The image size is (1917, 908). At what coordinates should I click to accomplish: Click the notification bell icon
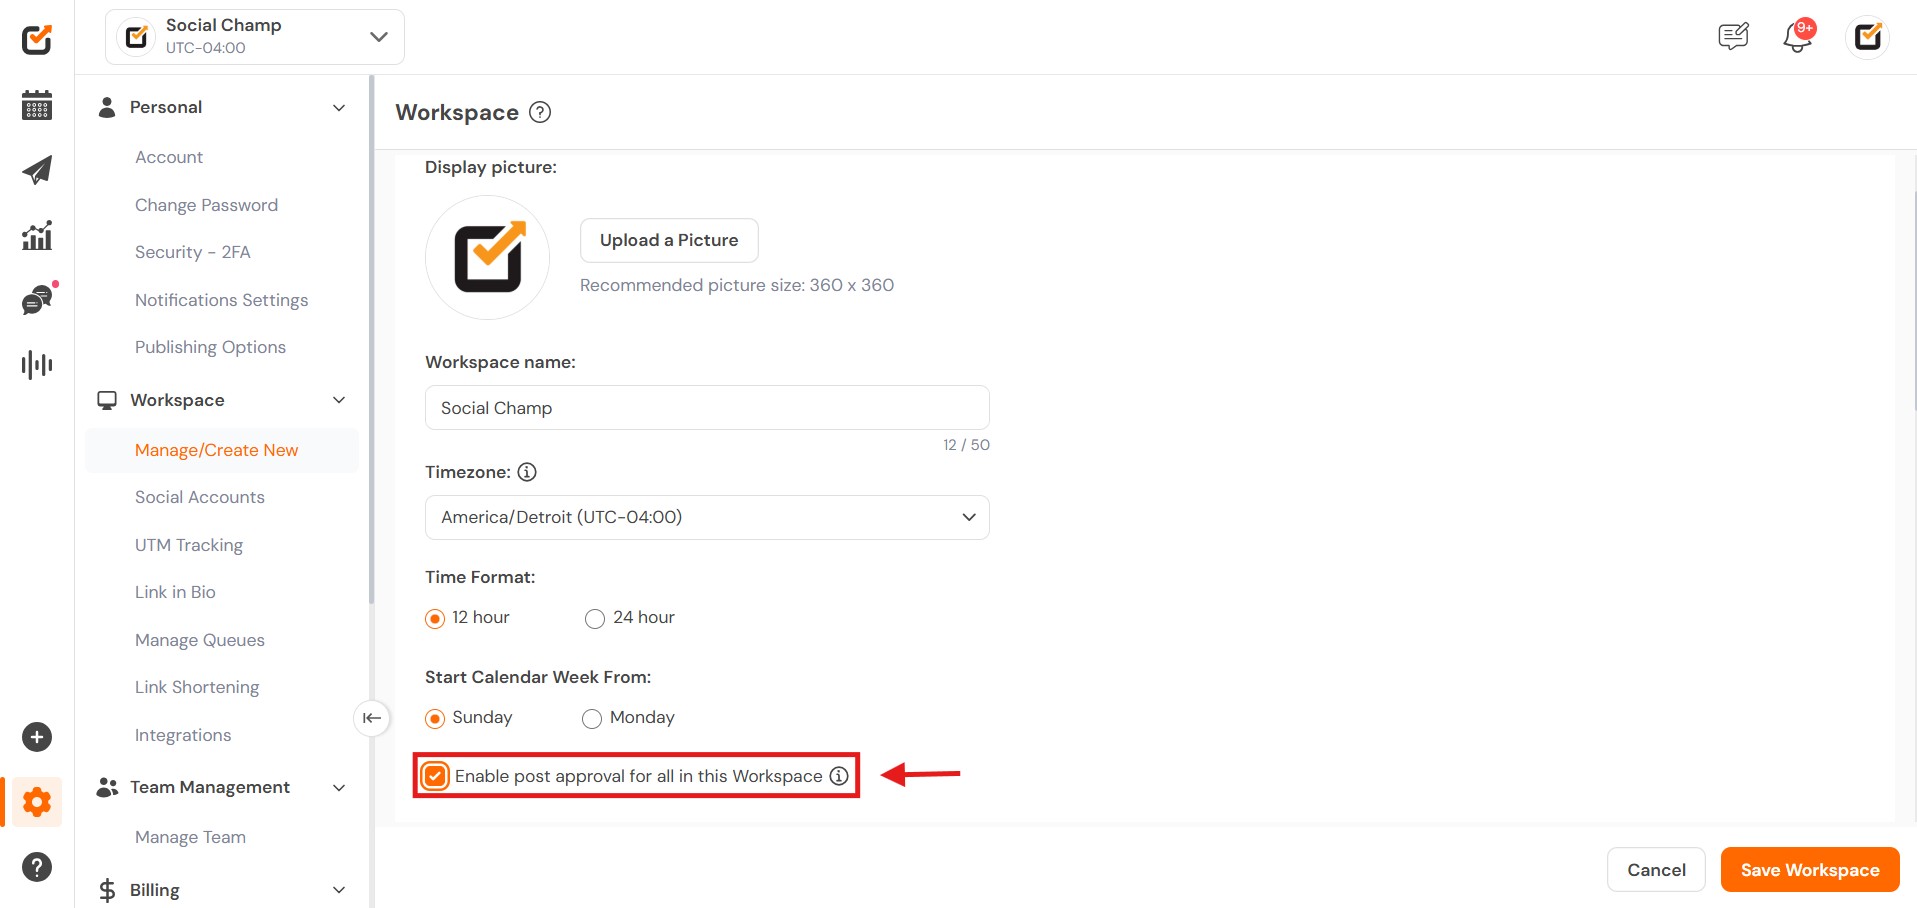(1797, 37)
